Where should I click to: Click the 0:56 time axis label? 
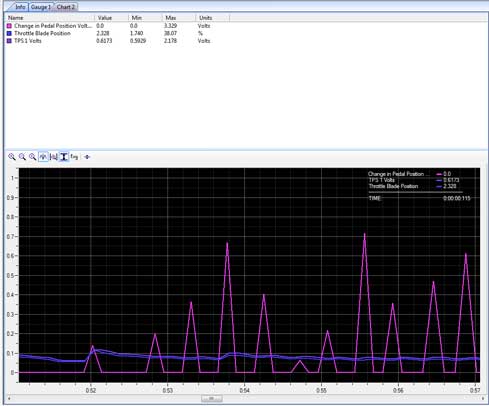point(398,390)
